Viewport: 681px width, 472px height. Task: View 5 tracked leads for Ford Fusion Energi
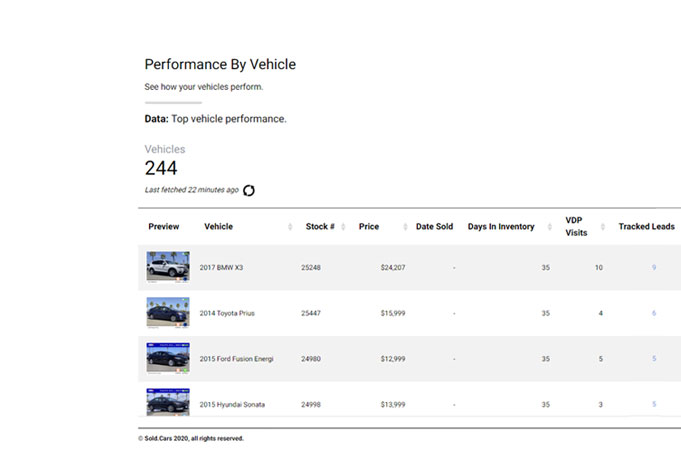[654, 358]
